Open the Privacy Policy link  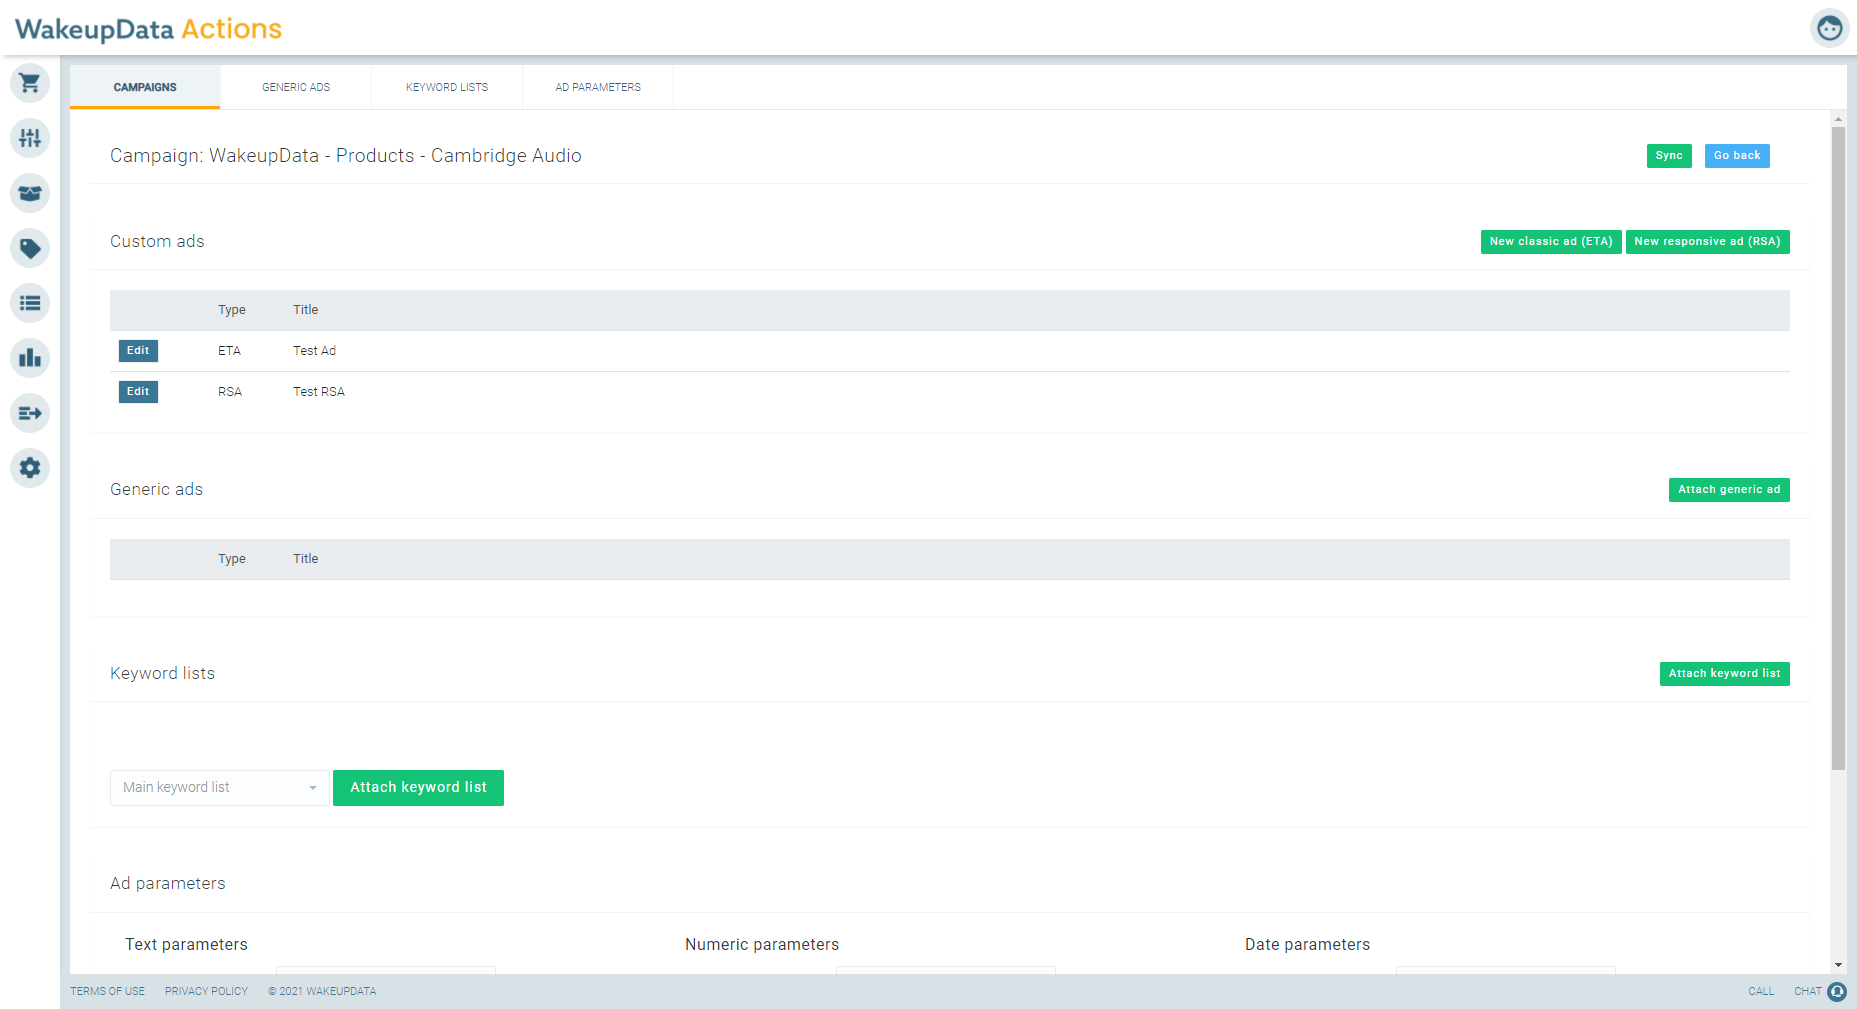click(206, 991)
